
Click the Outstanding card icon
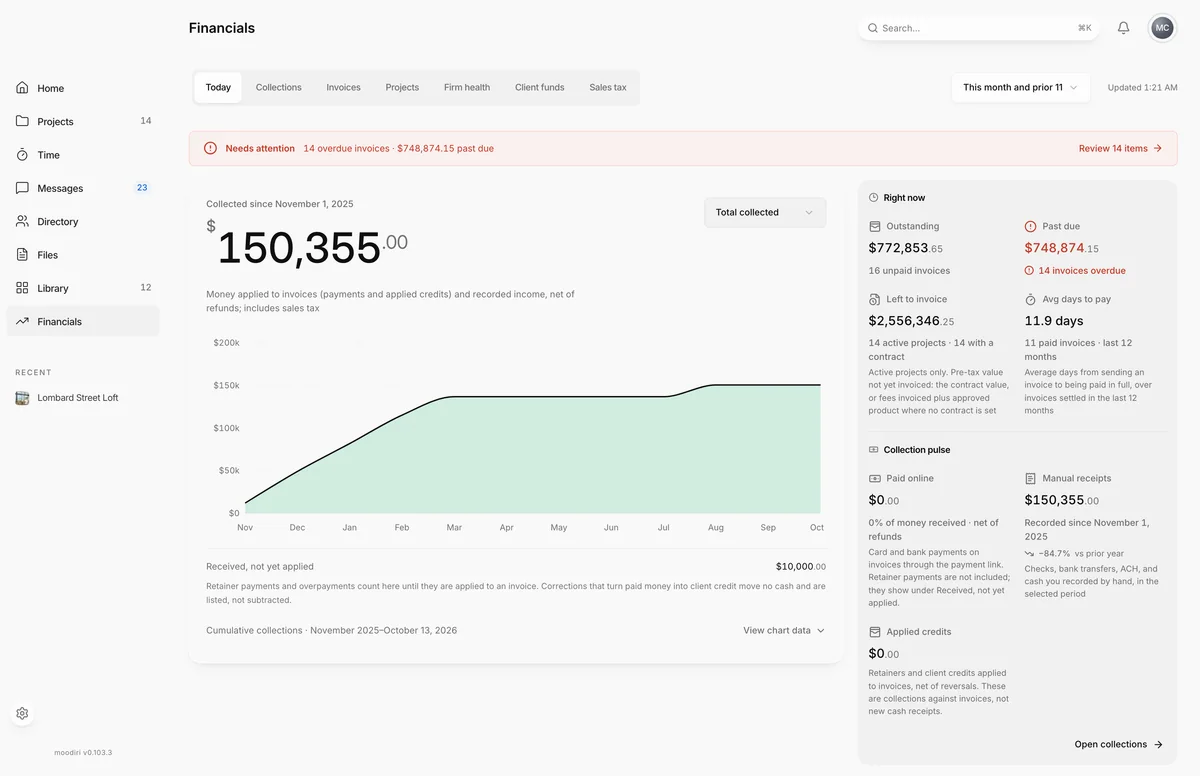(x=875, y=226)
